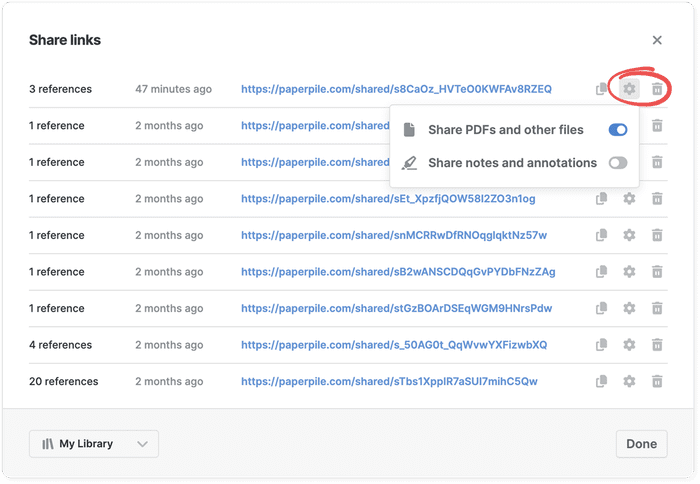700x484 pixels.
Task: Open settings for link ending in snMCRRwDfRNOqglqktNz57w
Action: tap(629, 235)
